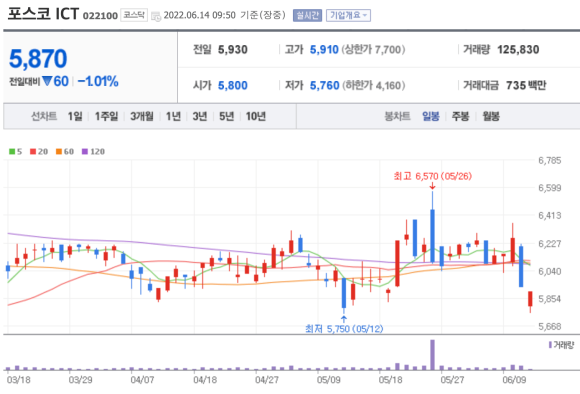Select the 5년 line chart range
Image resolution: width=580 pixels, height=394 pixels.
(226, 117)
